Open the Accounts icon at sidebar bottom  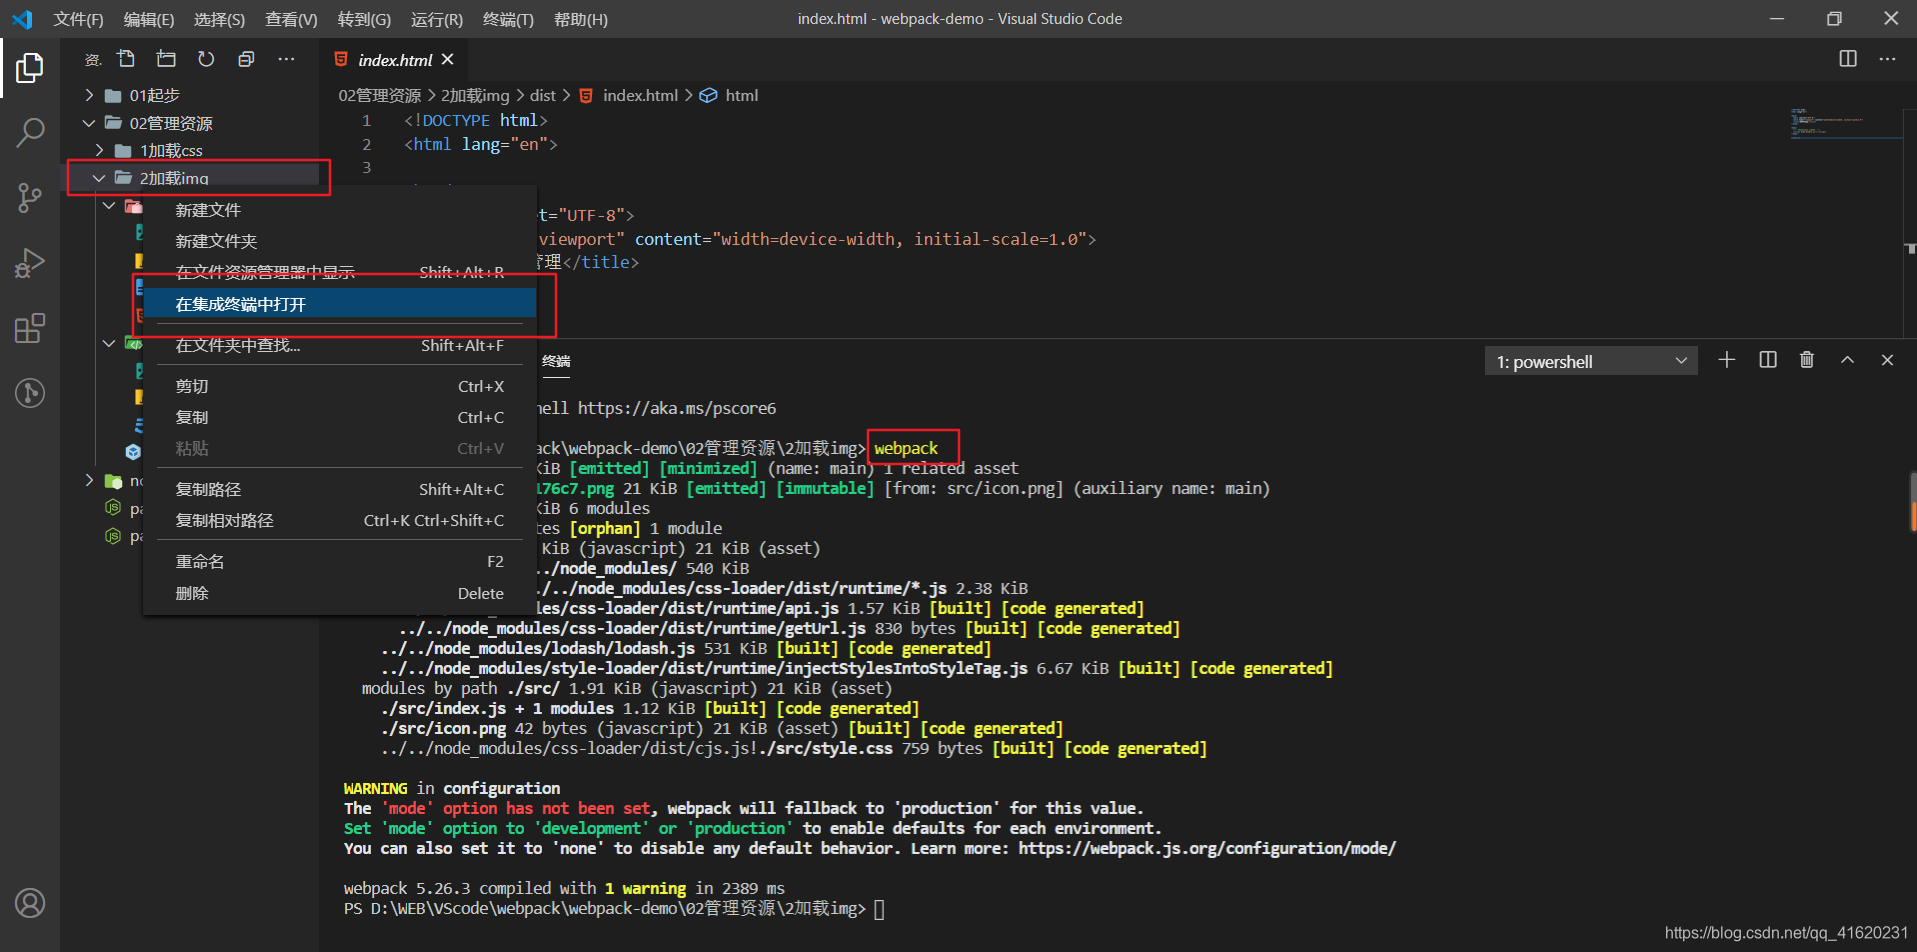click(30, 903)
